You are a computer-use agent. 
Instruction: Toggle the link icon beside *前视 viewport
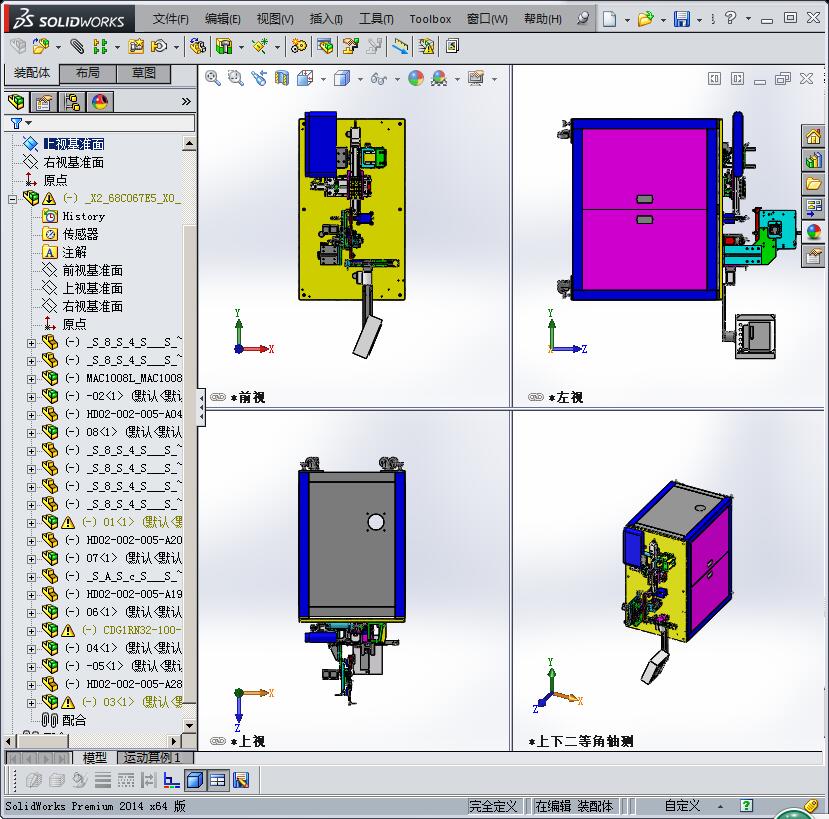tap(218, 397)
